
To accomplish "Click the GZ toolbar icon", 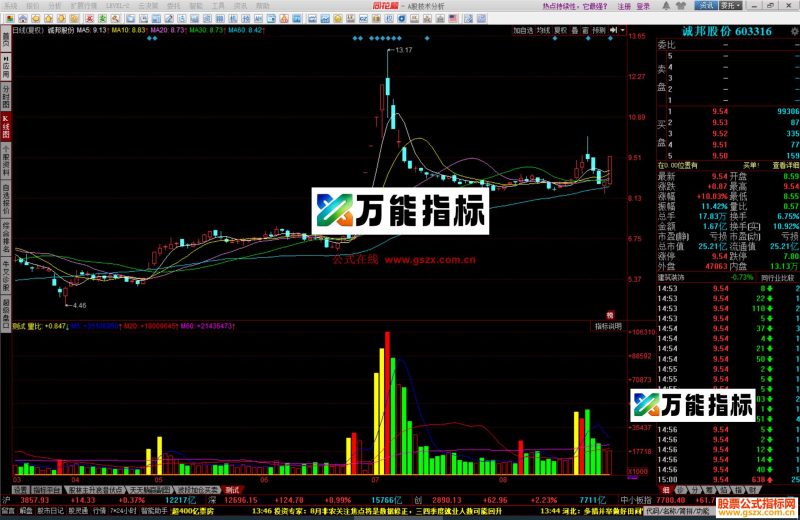I will 363,19.
